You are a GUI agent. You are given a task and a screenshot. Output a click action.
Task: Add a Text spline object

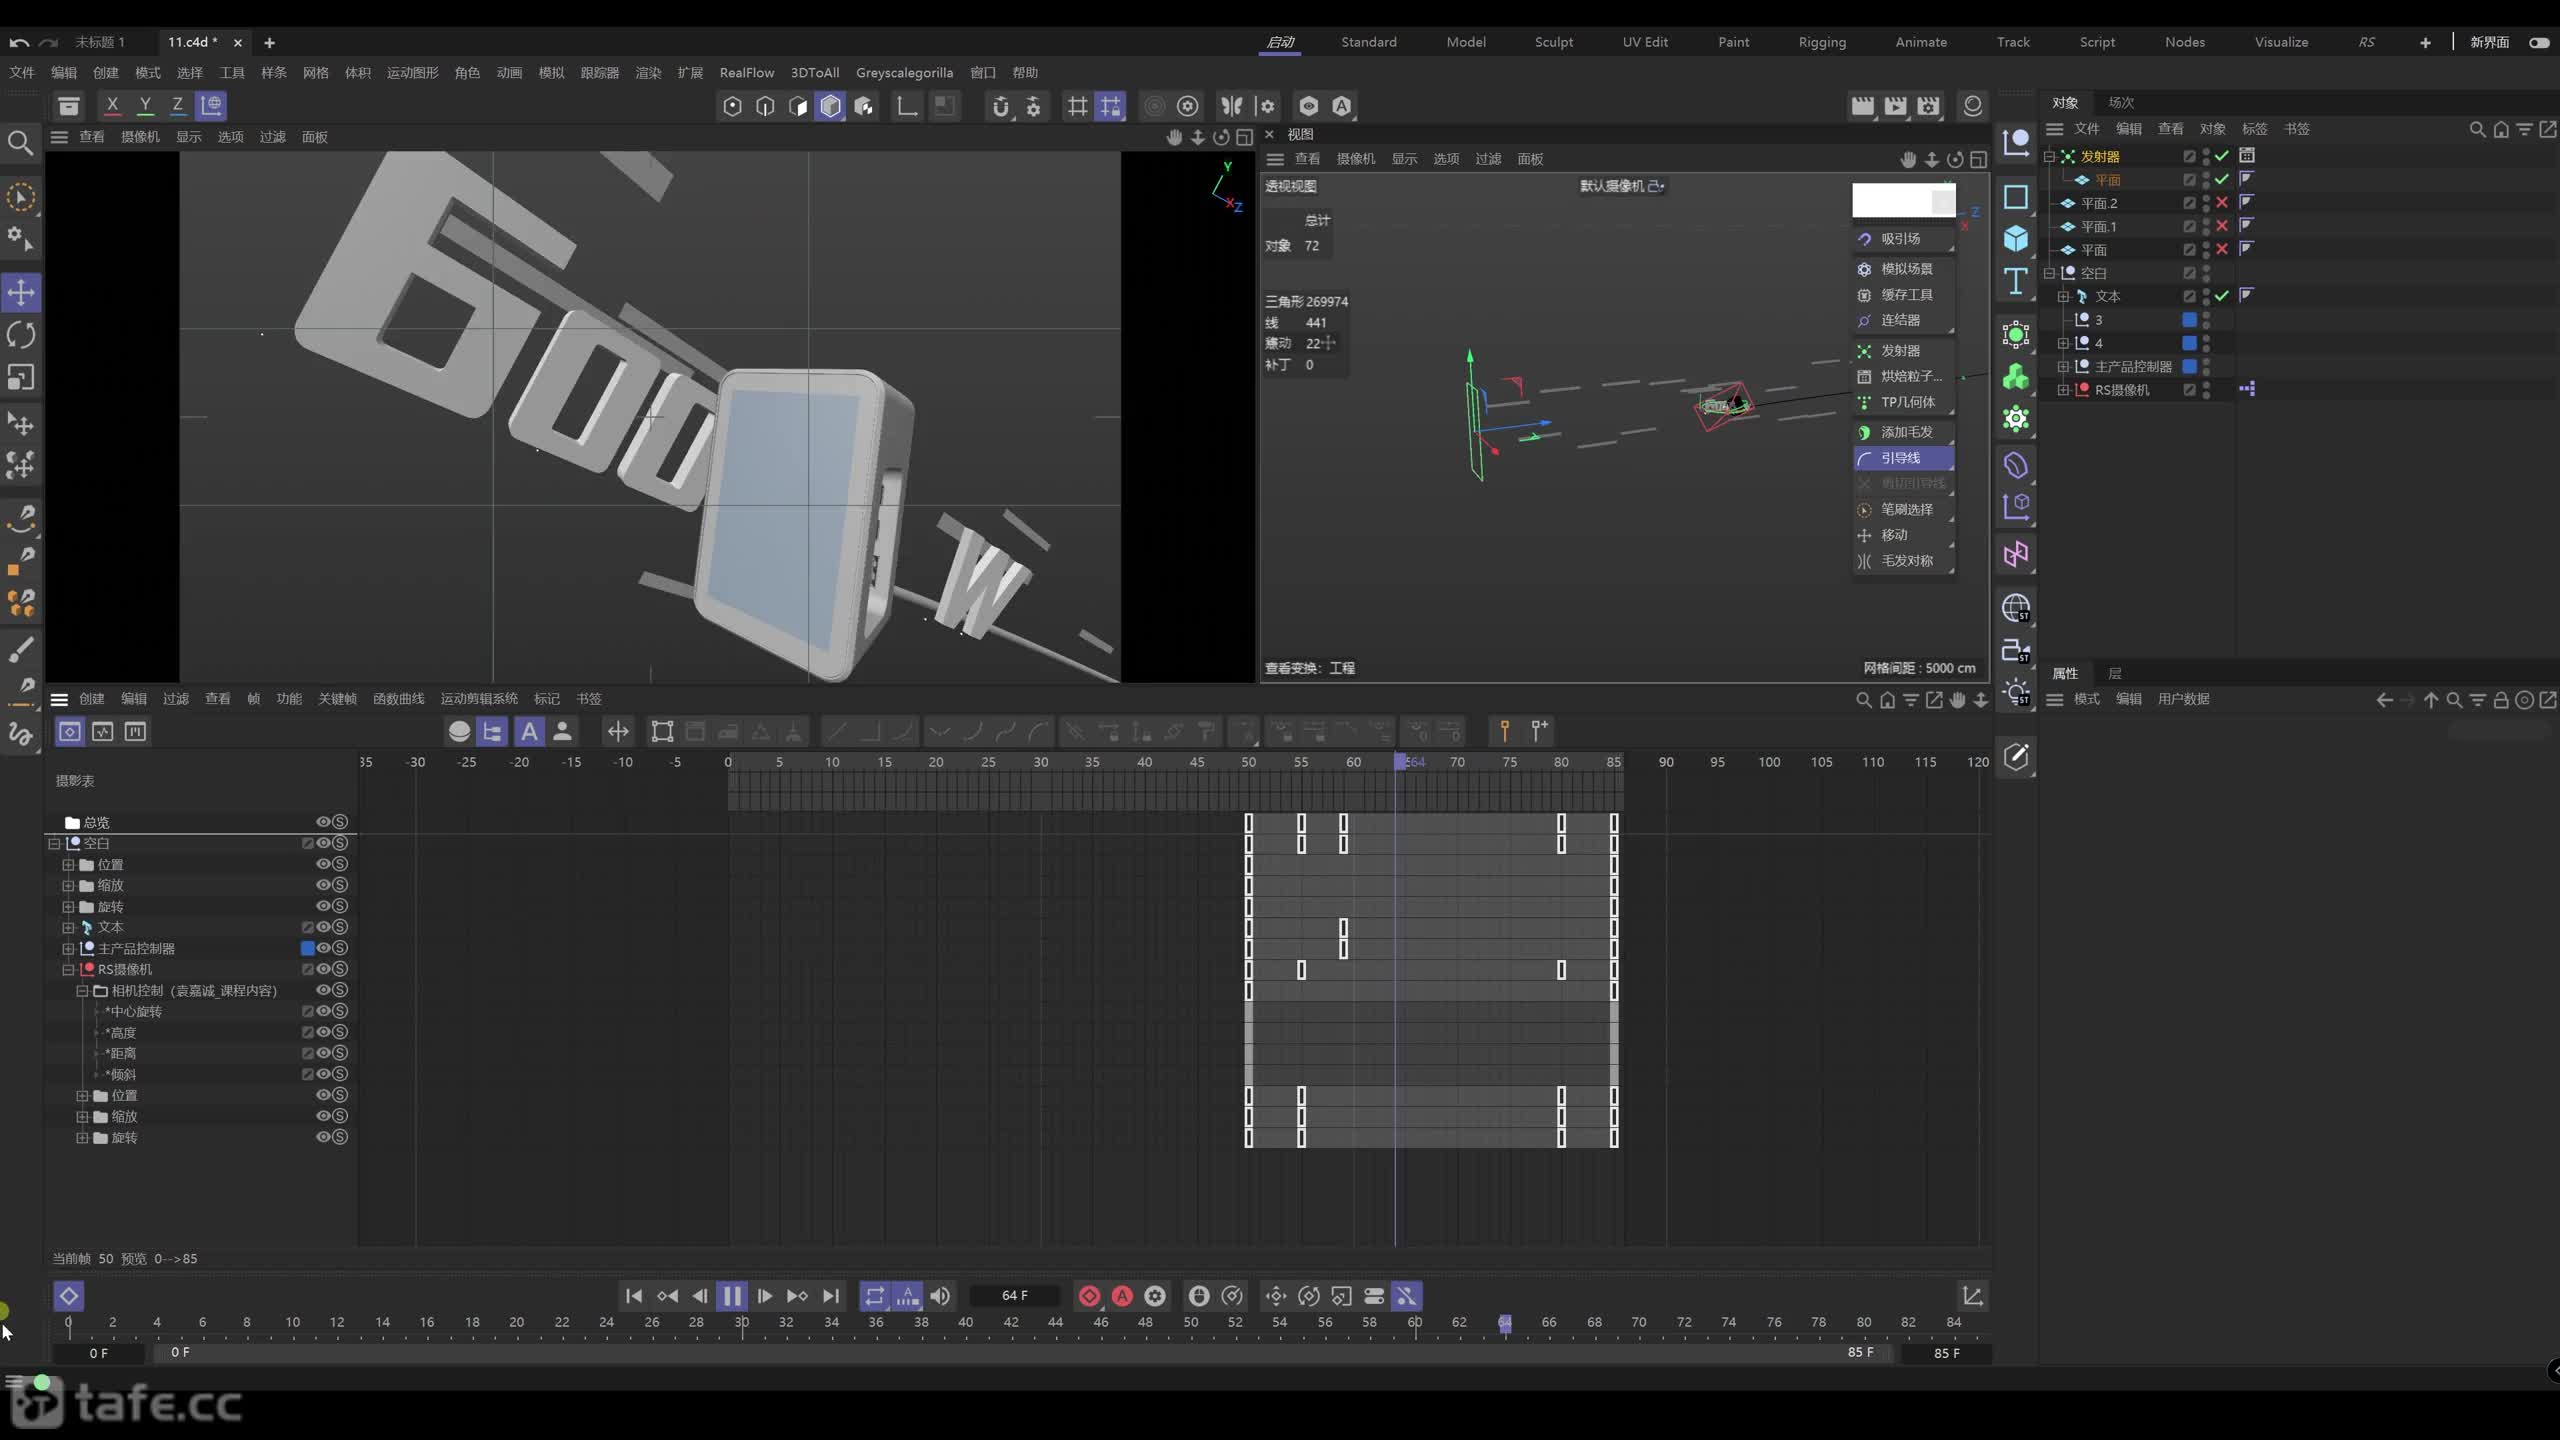coord(2015,282)
